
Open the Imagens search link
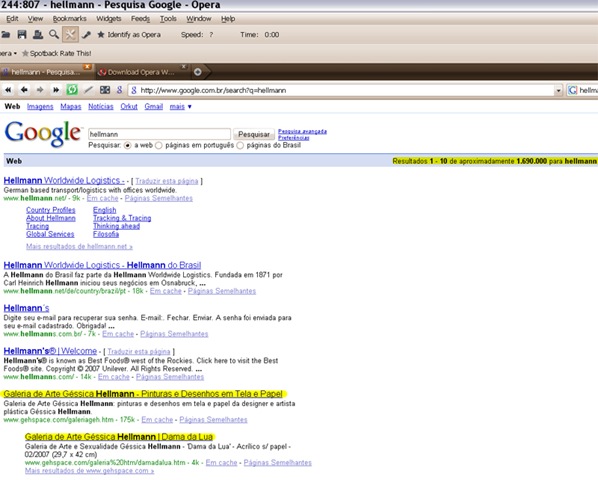[x=40, y=107]
